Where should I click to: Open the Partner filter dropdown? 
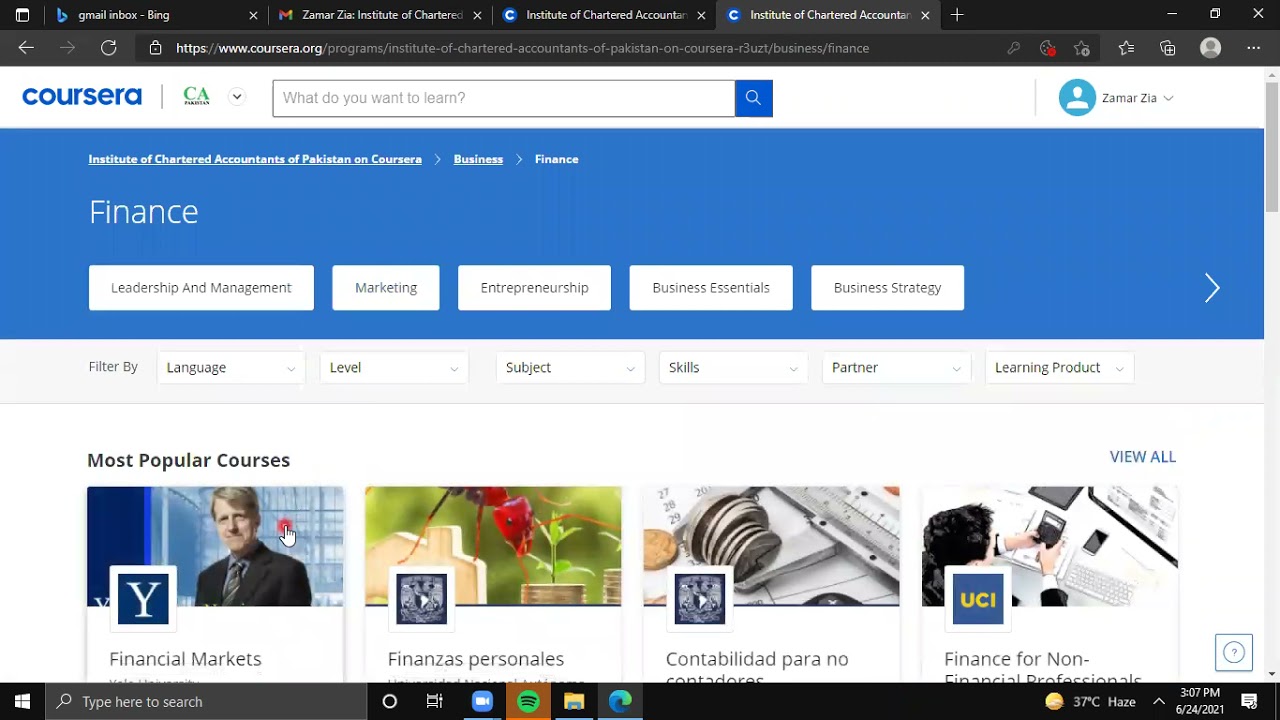point(896,368)
